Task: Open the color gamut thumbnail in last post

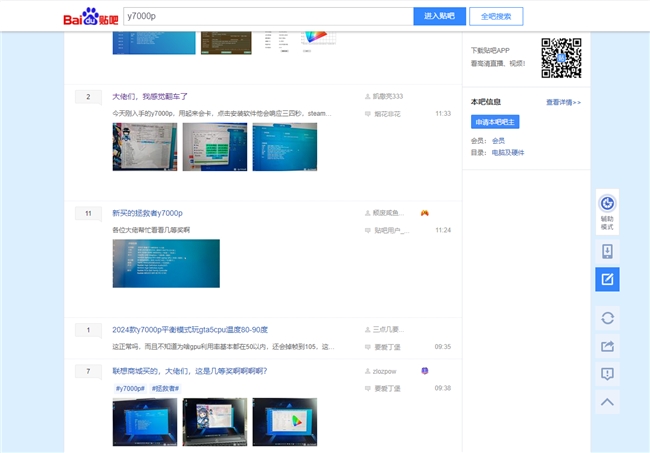Action: point(285,422)
